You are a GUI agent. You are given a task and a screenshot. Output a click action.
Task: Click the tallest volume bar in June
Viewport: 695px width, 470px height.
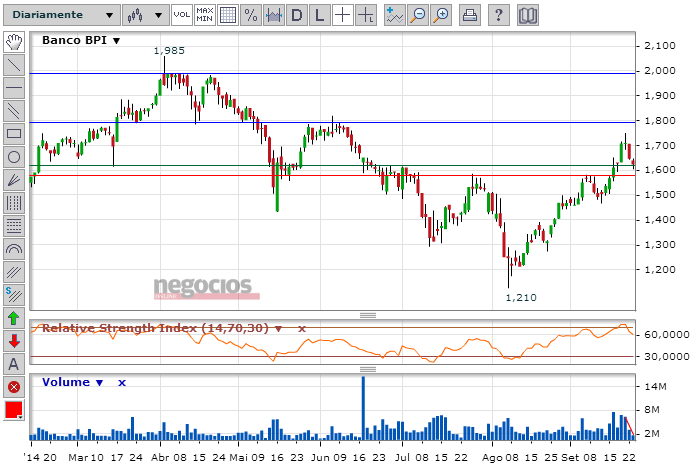point(363,408)
